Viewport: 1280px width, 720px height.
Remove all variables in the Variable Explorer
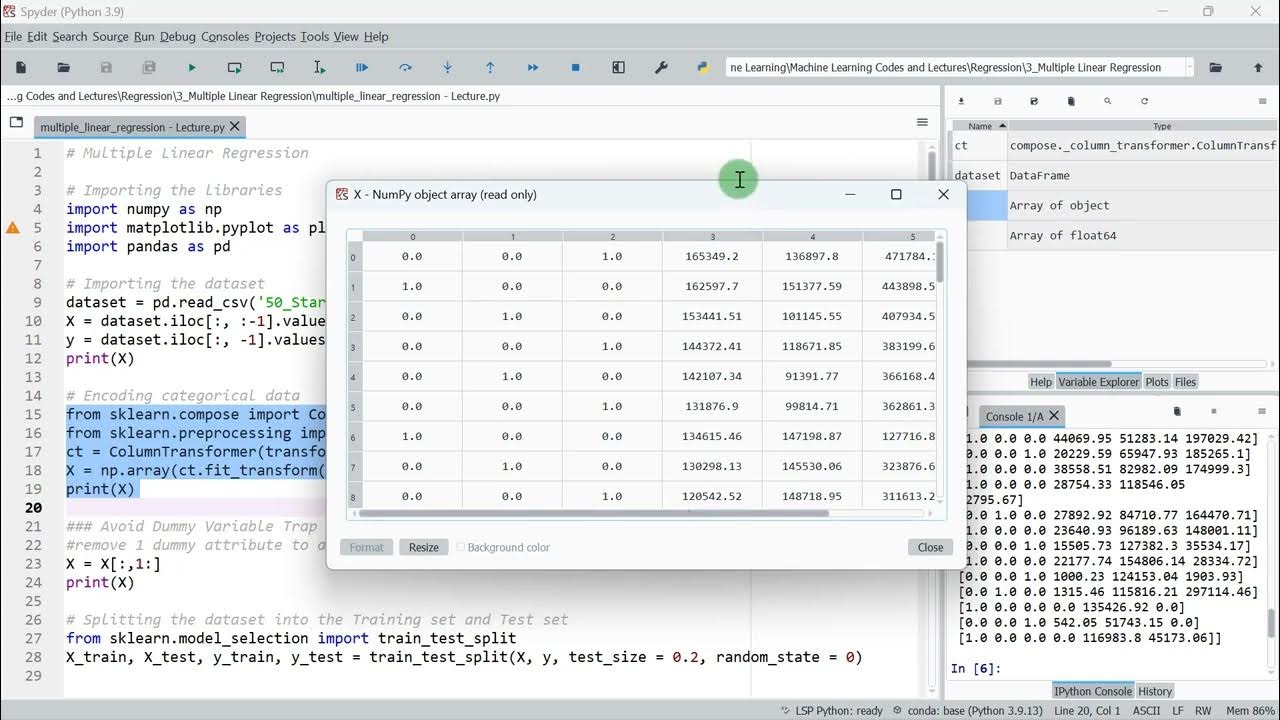coord(1071,101)
